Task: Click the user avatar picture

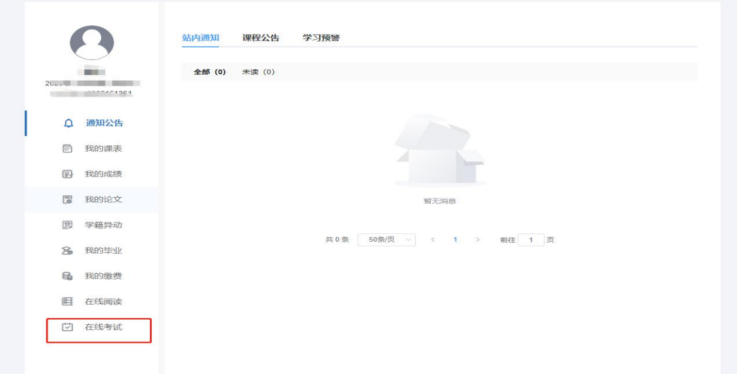Action: [x=92, y=42]
